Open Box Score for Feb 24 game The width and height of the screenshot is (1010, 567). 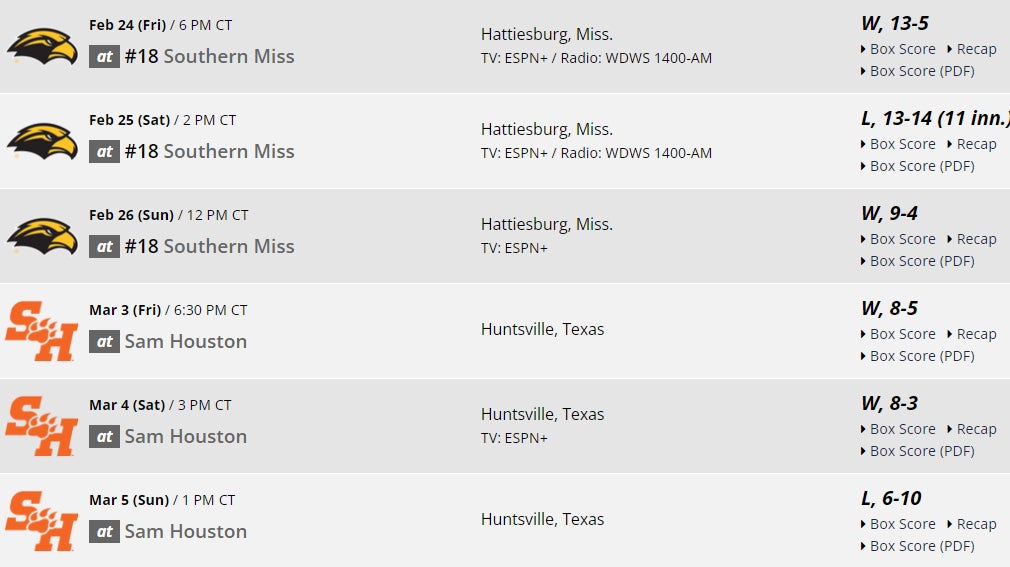point(902,49)
